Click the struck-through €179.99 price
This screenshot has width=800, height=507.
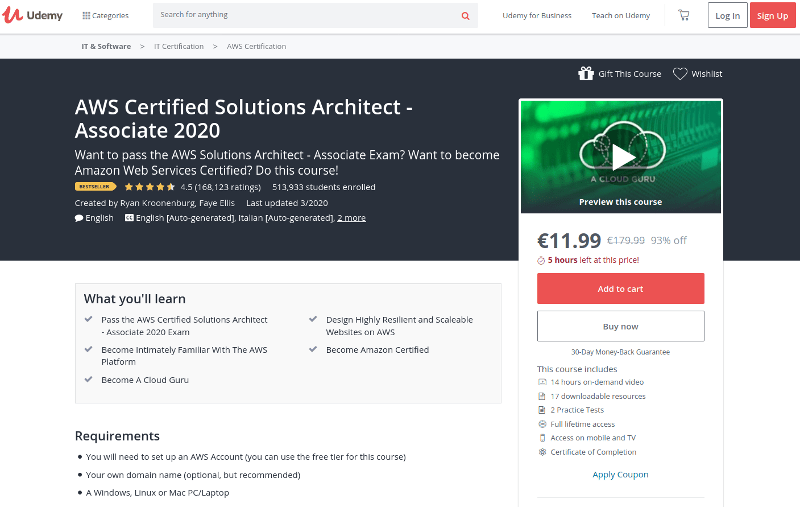(626, 240)
